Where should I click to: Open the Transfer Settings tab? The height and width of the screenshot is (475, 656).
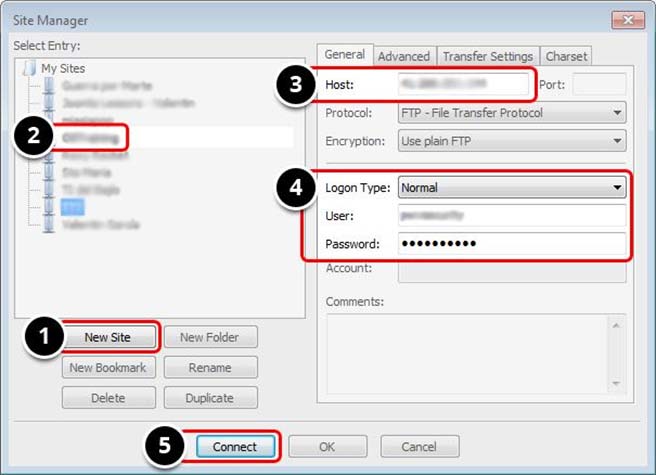coord(488,56)
